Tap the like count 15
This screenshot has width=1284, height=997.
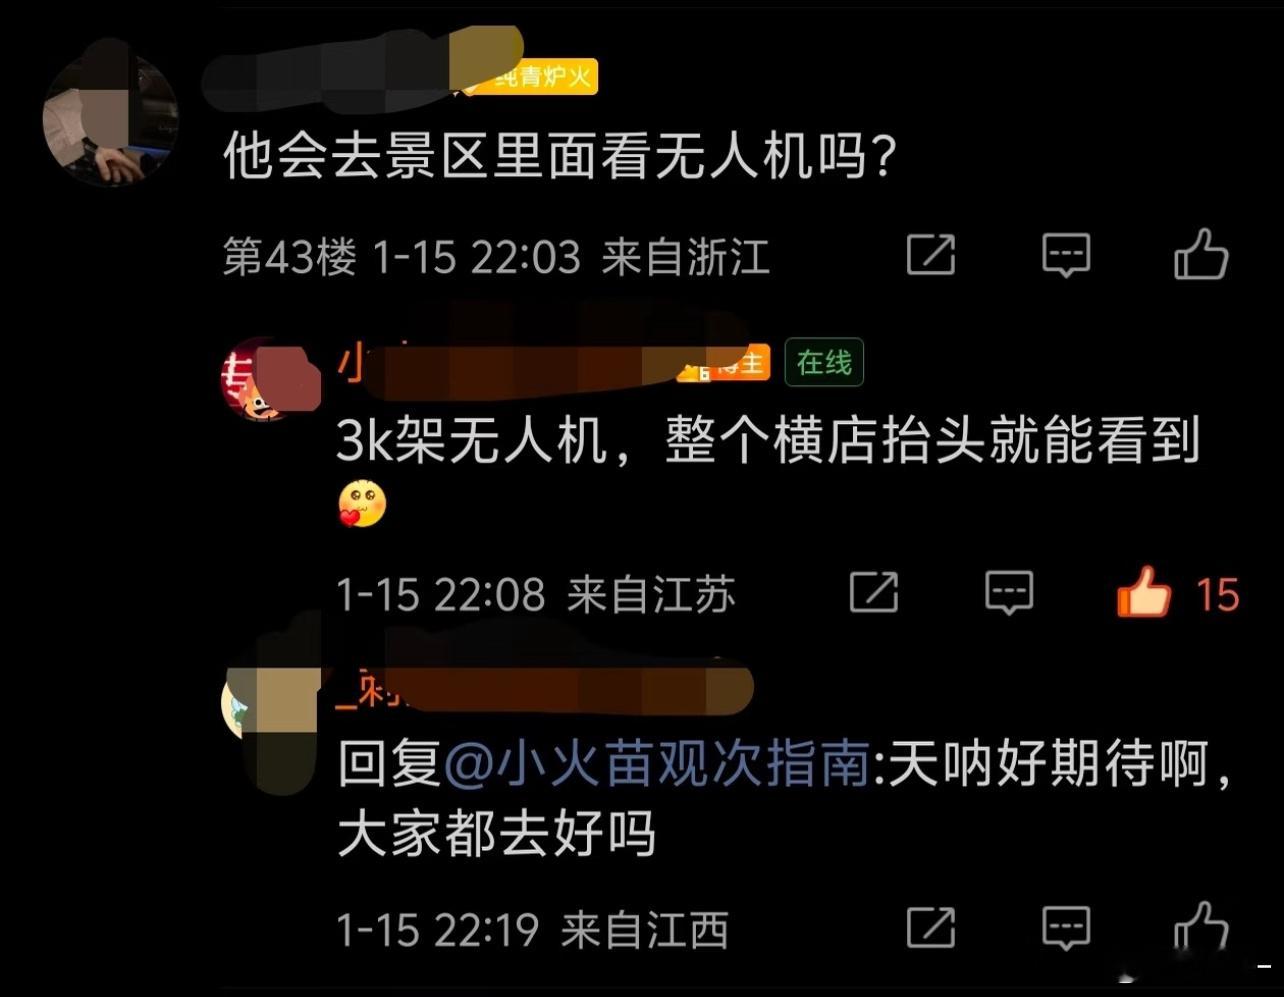click(1218, 595)
